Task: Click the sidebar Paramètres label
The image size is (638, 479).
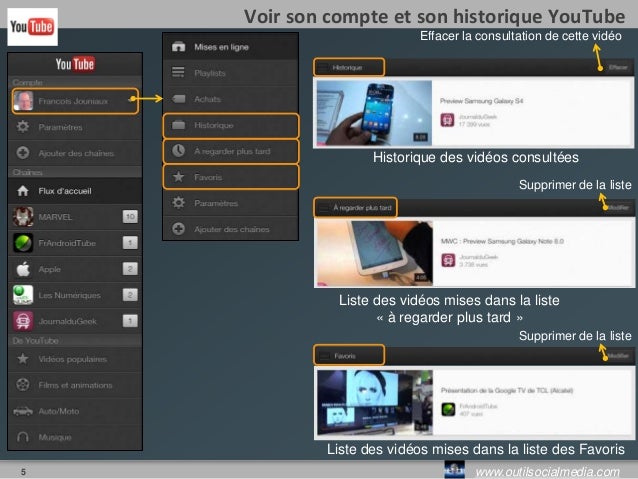Action: [x=60, y=127]
